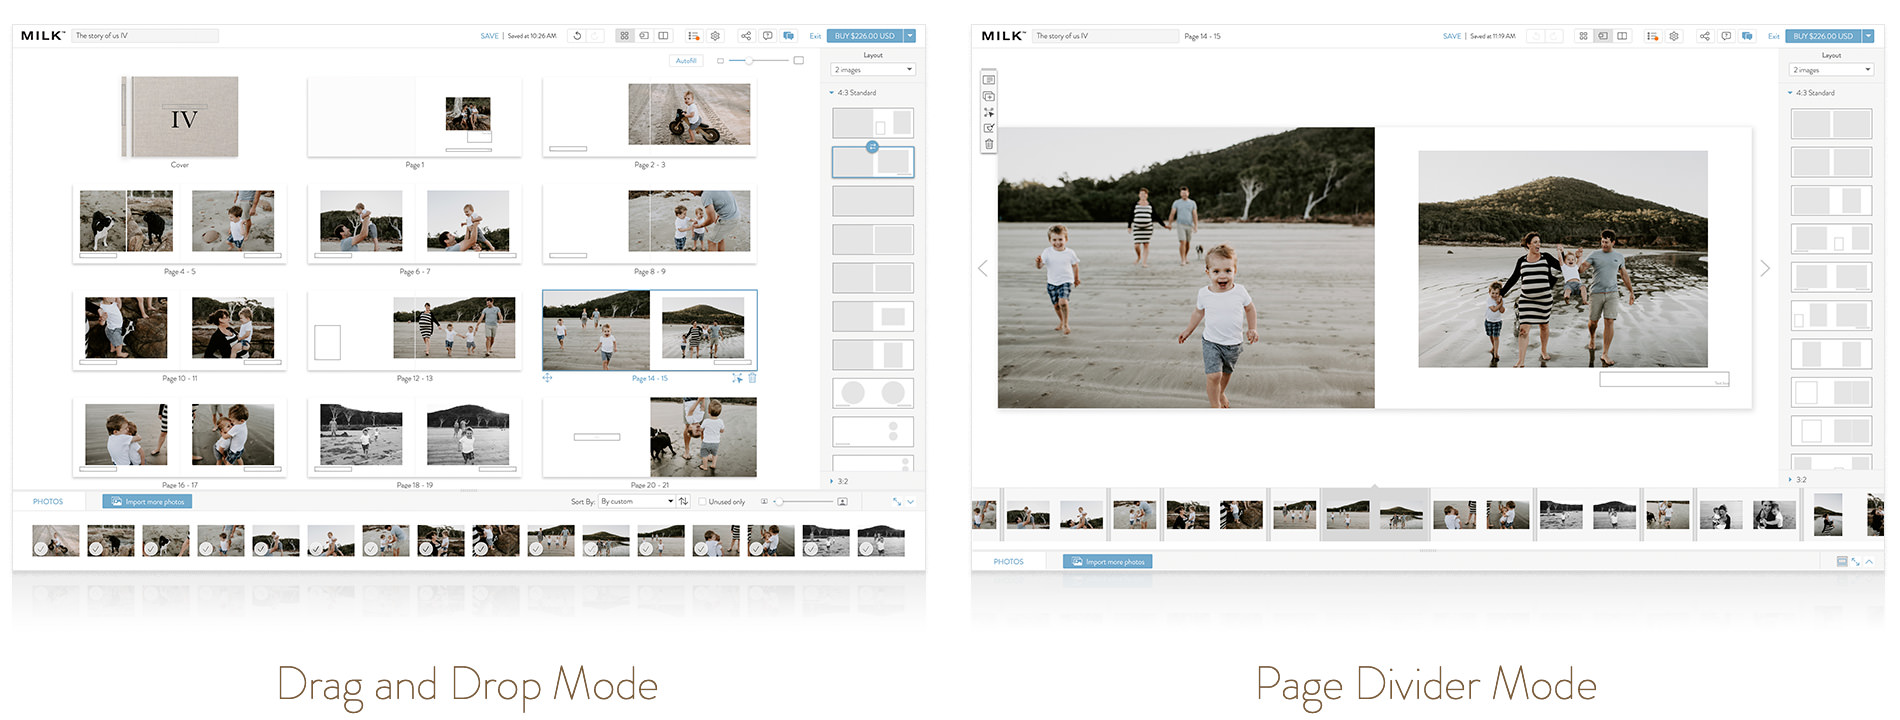Delete the selected item with the trash icon
This screenshot has height=720, width=1900.
[989, 144]
